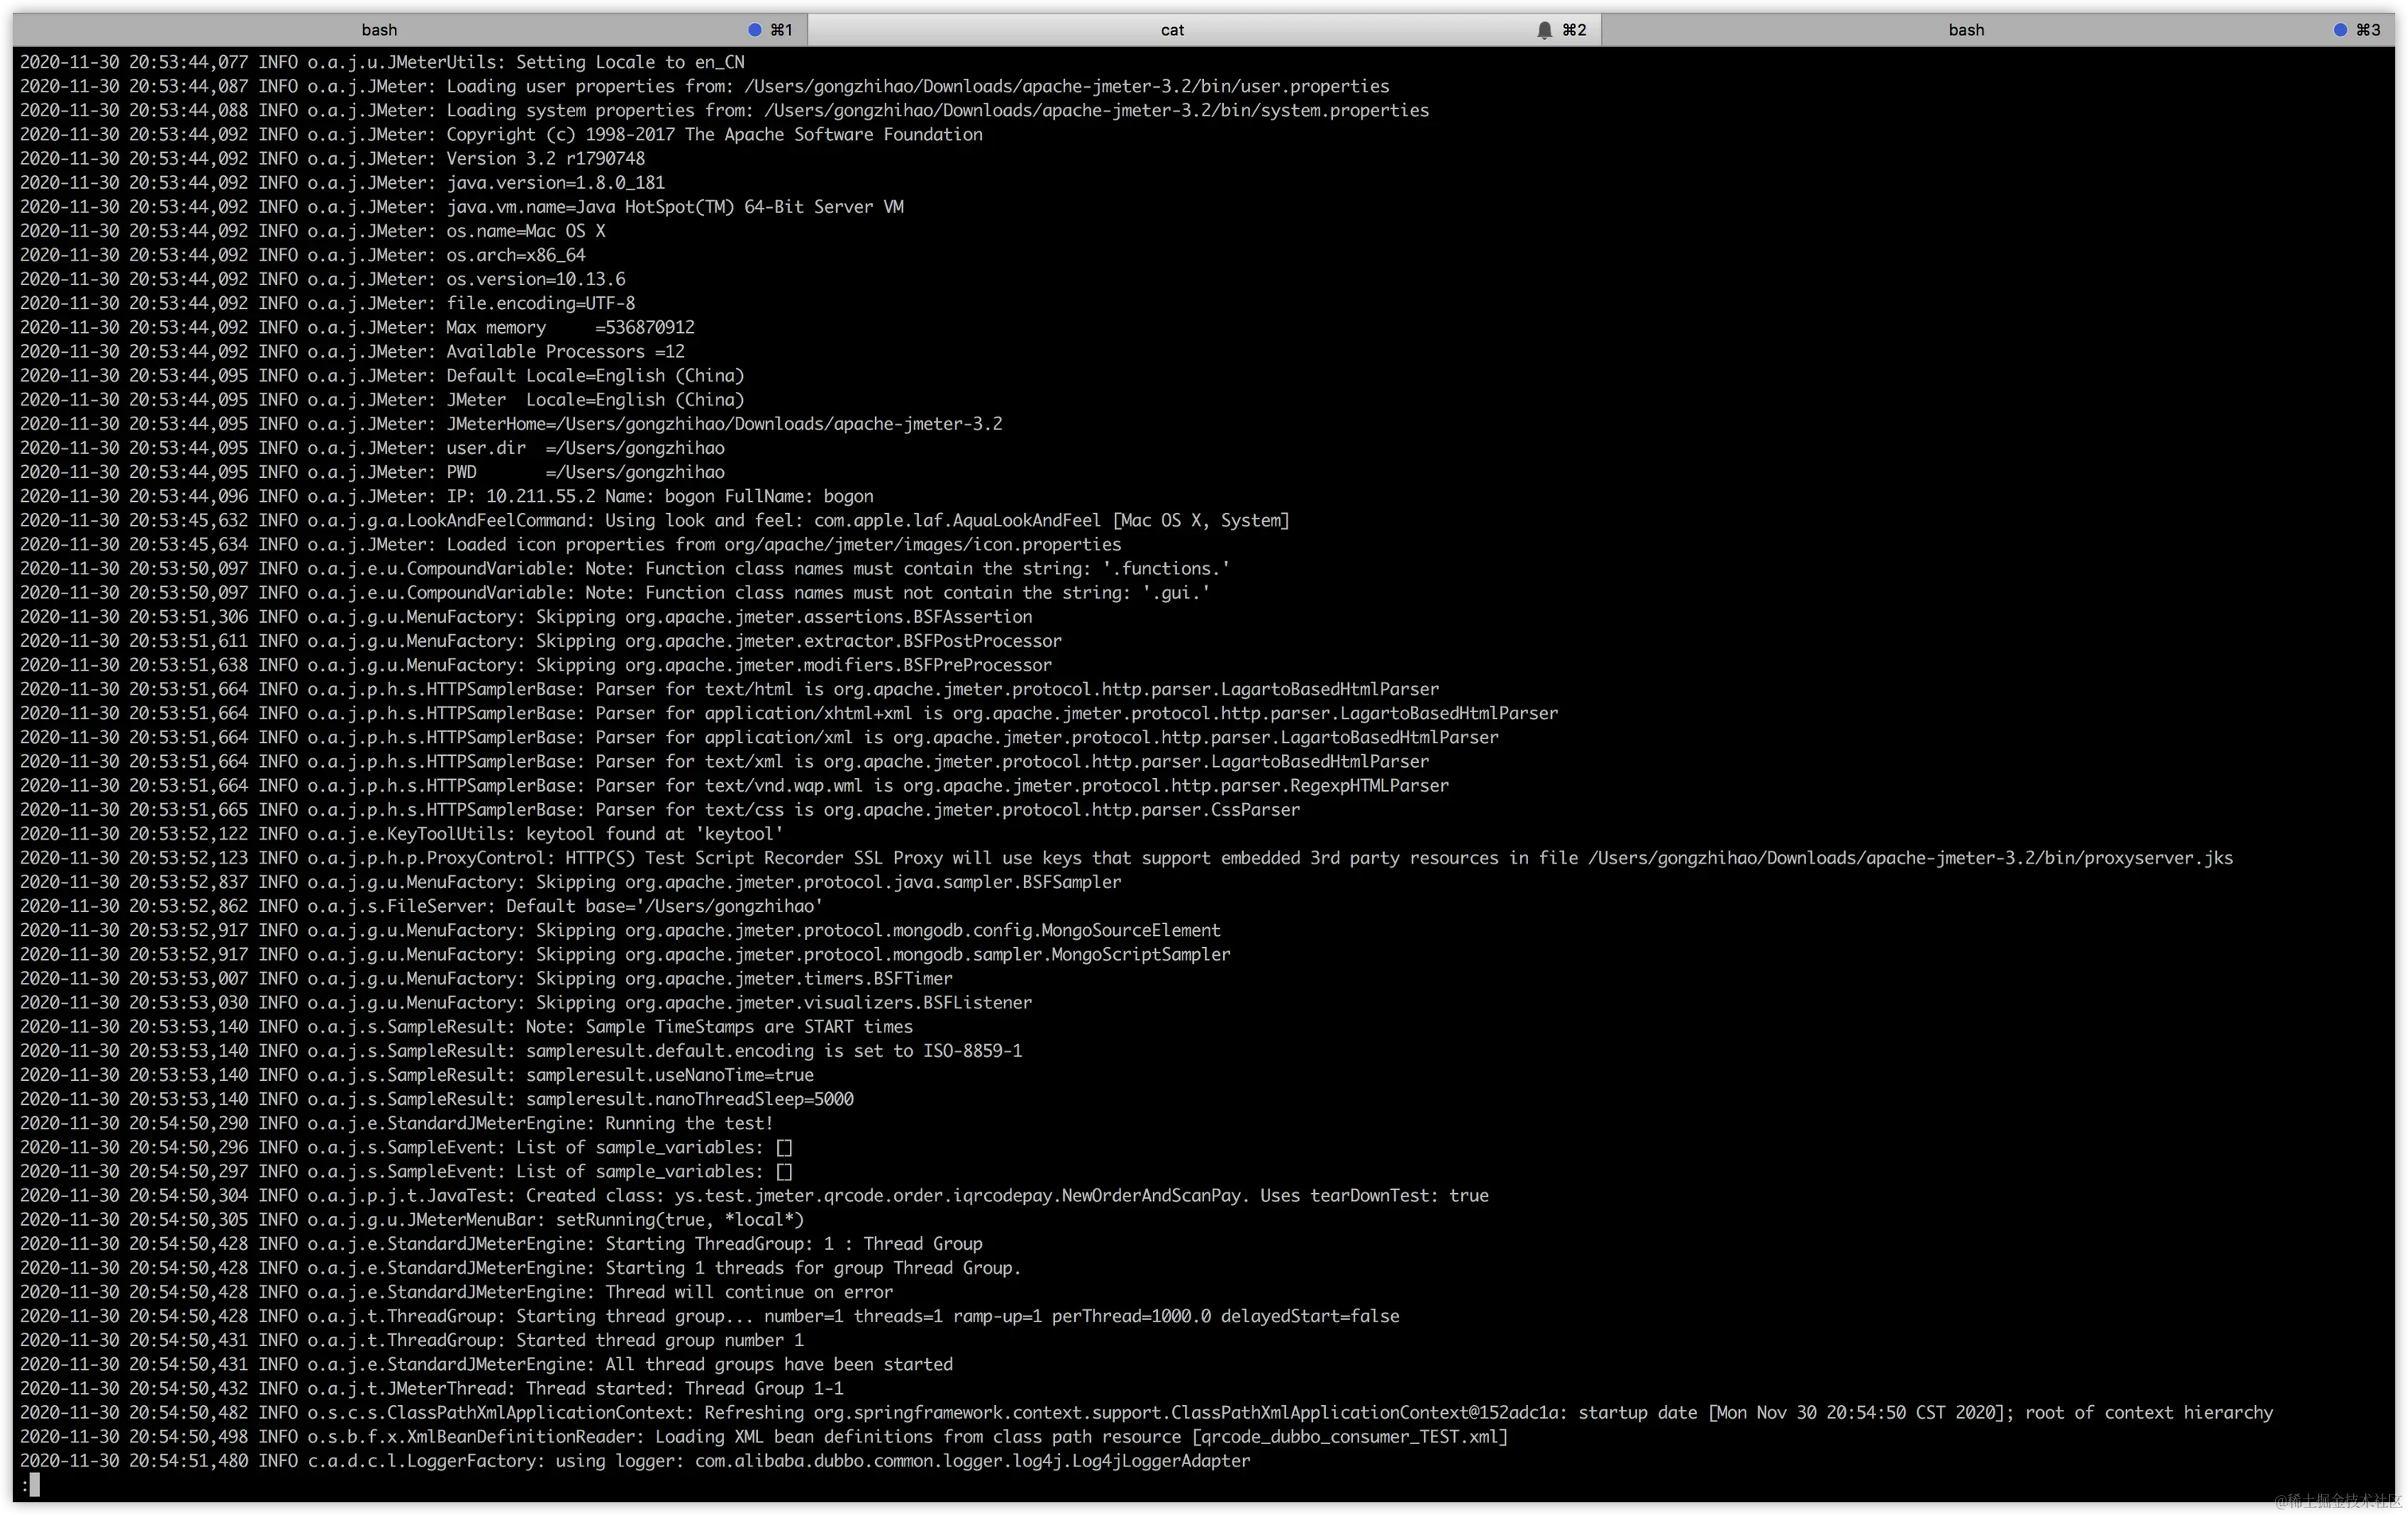
Task: Click blue activity dot on first bash tab
Action: [755, 30]
